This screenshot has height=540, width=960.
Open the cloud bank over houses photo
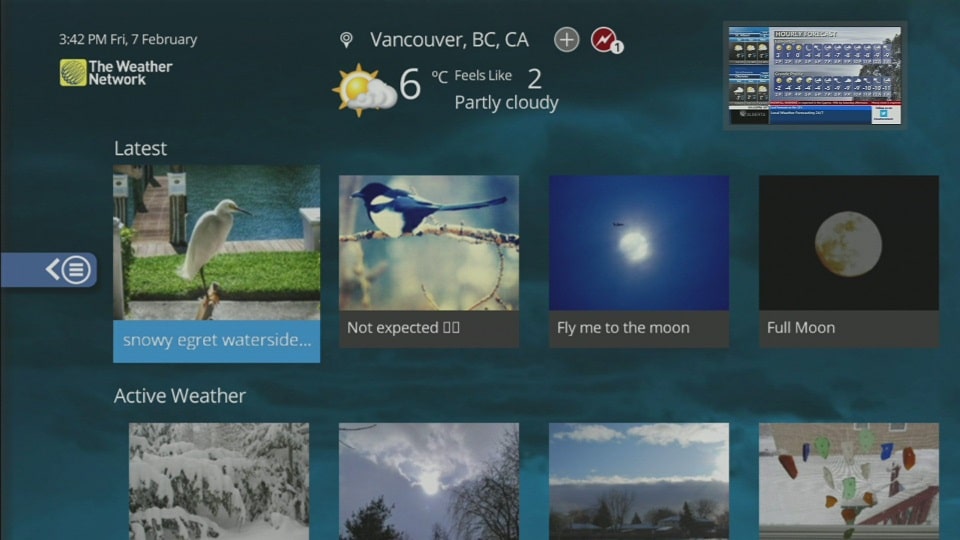639,481
